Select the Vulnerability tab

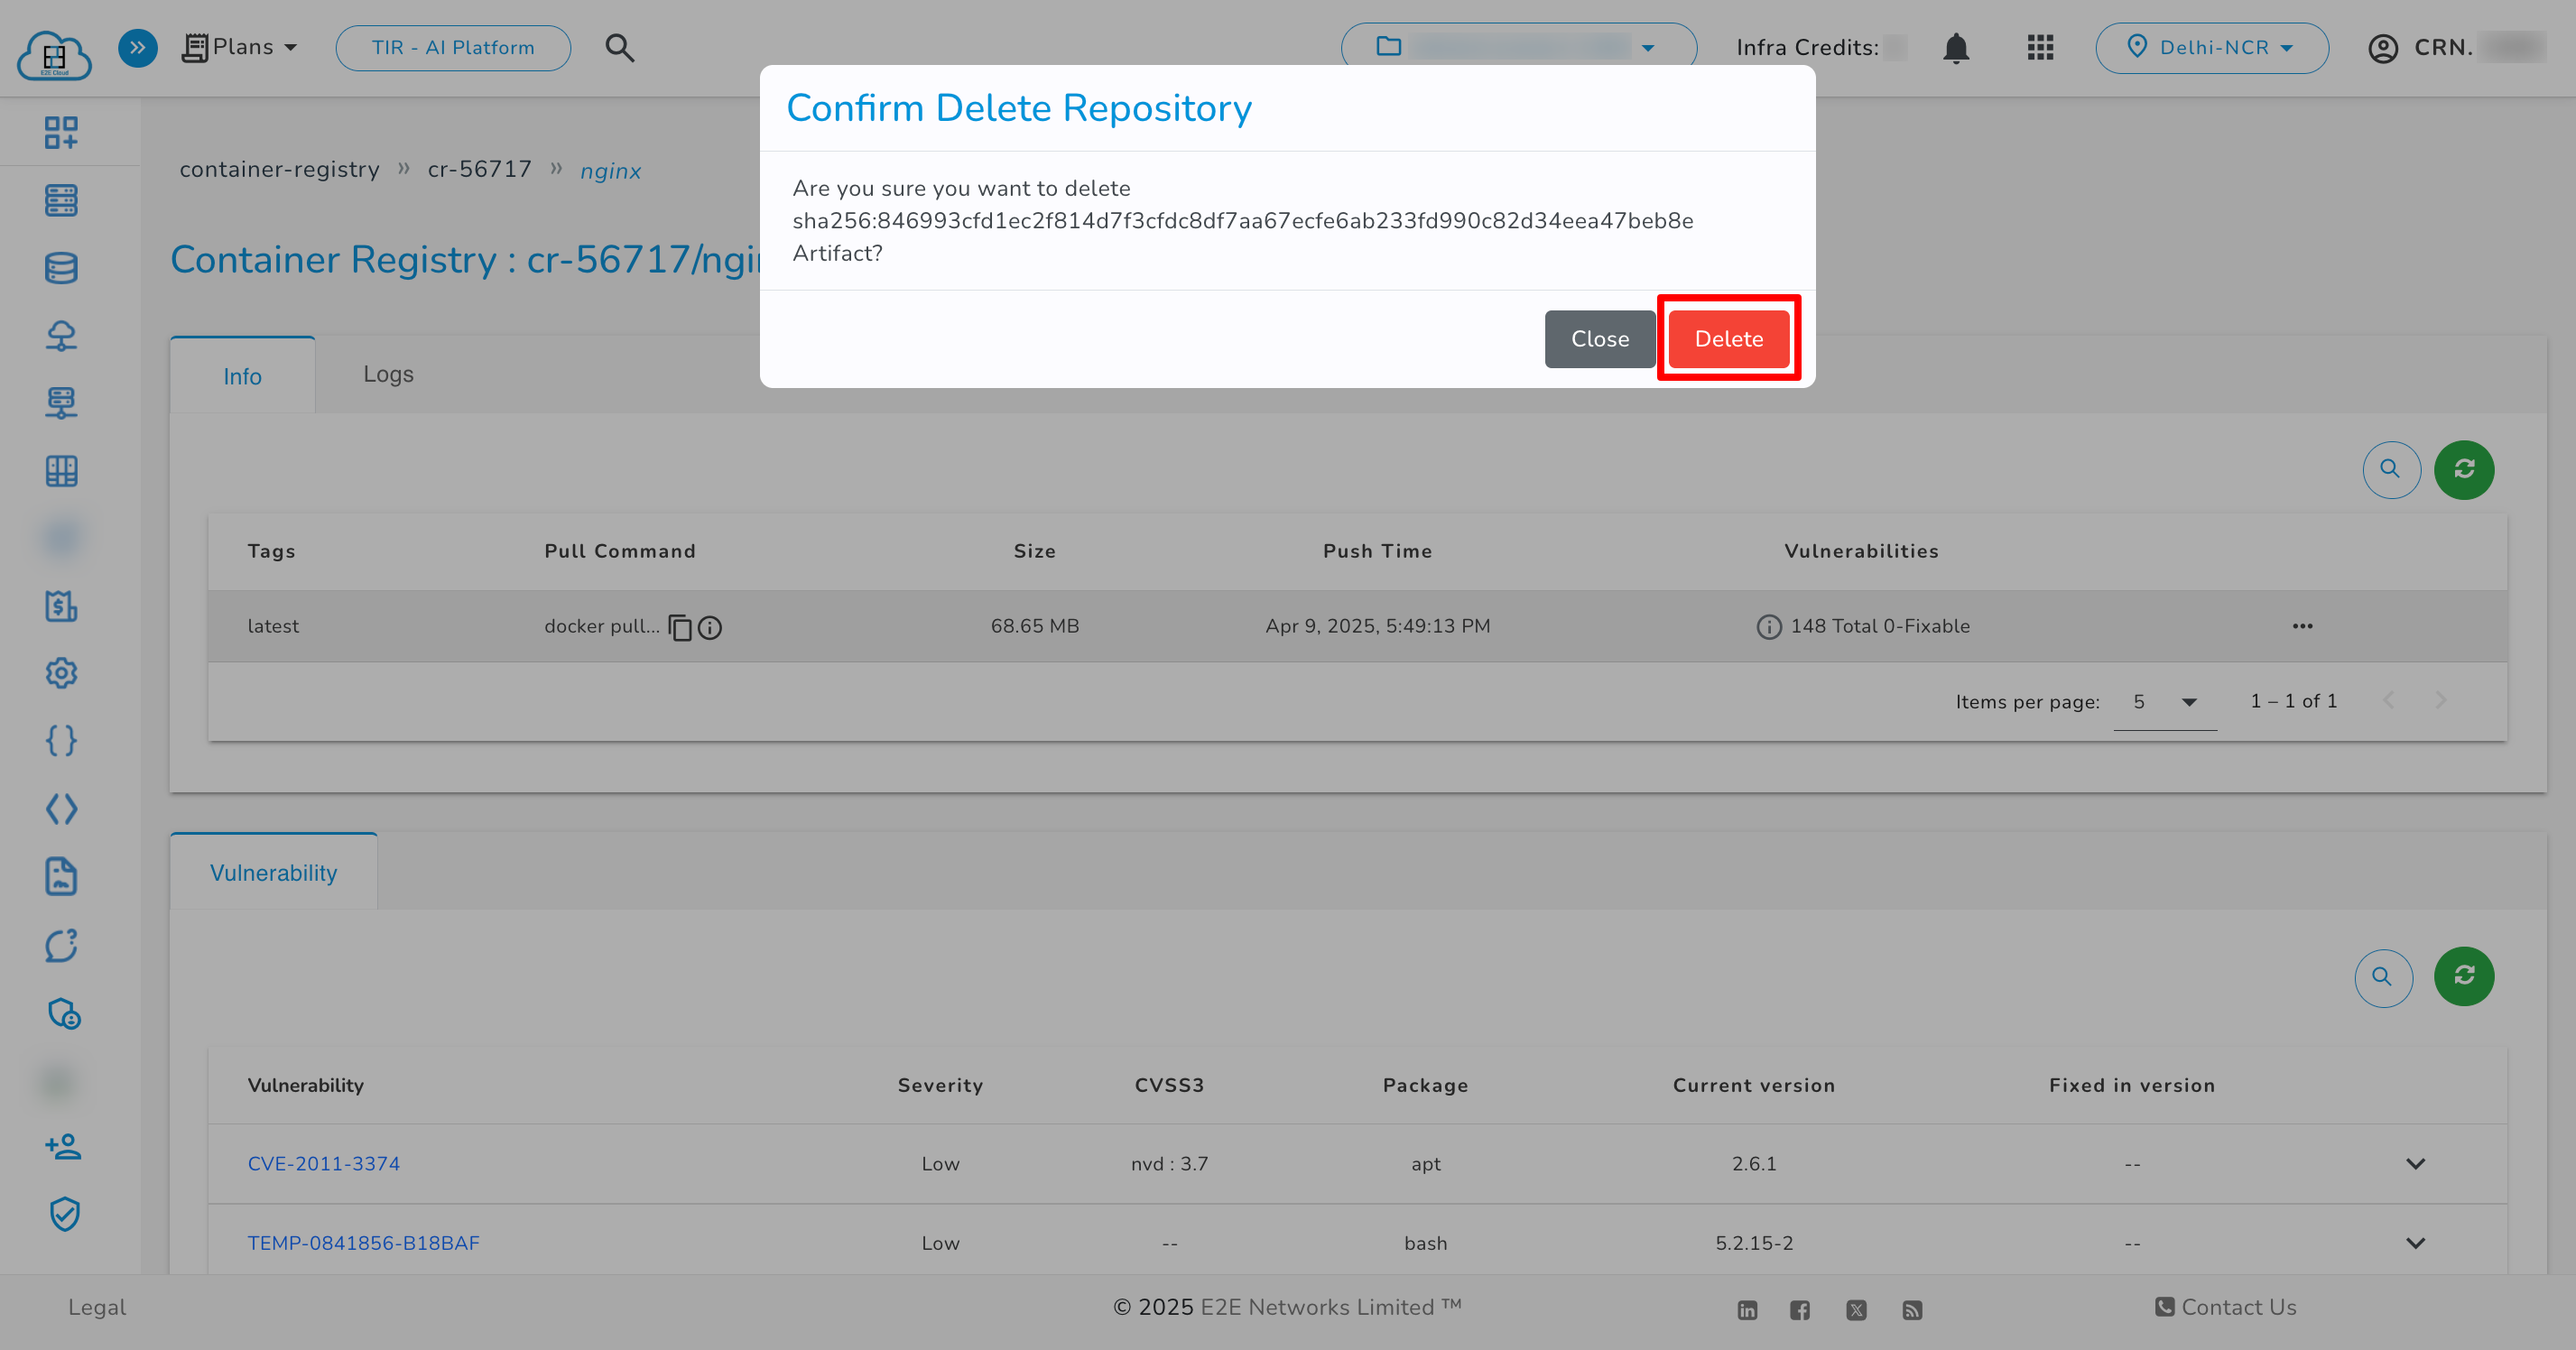click(273, 872)
